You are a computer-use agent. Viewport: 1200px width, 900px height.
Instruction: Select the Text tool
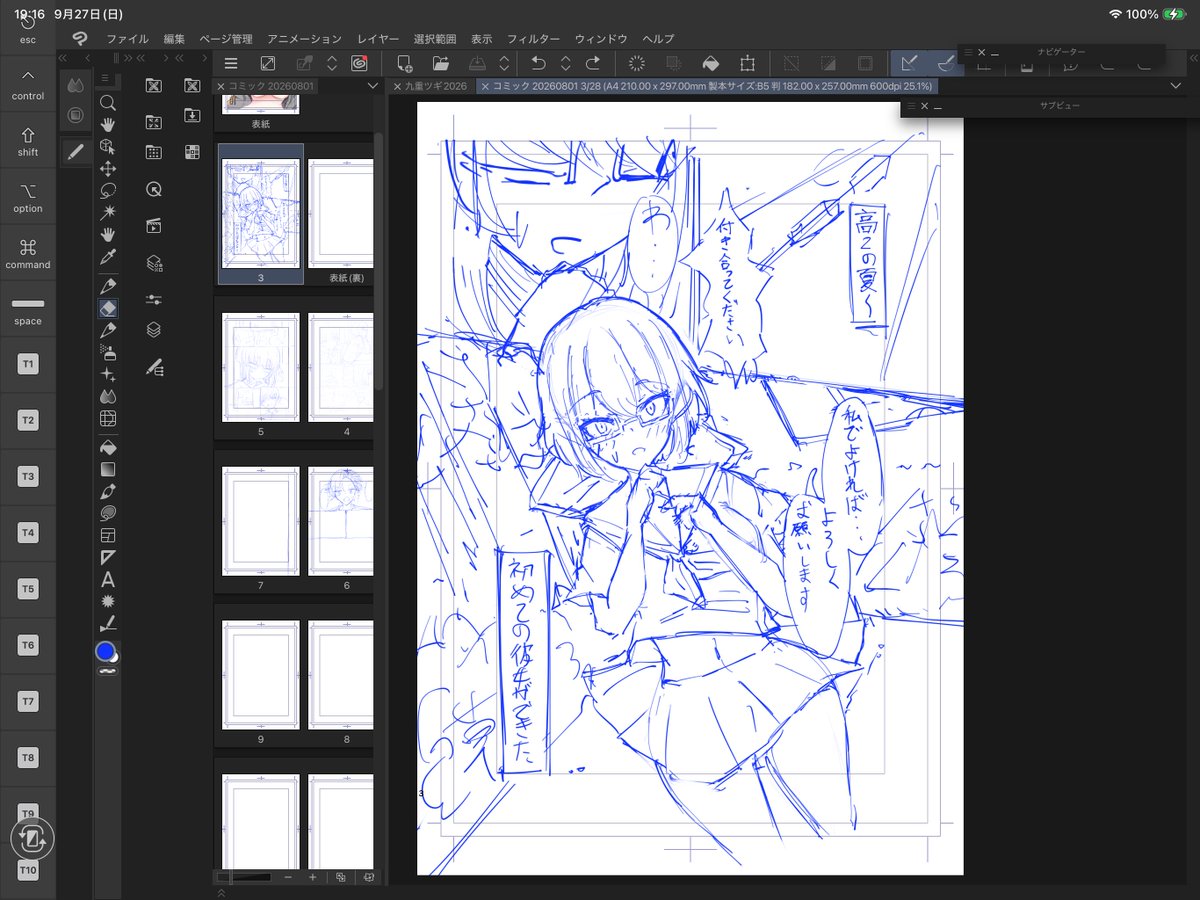coord(108,579)
